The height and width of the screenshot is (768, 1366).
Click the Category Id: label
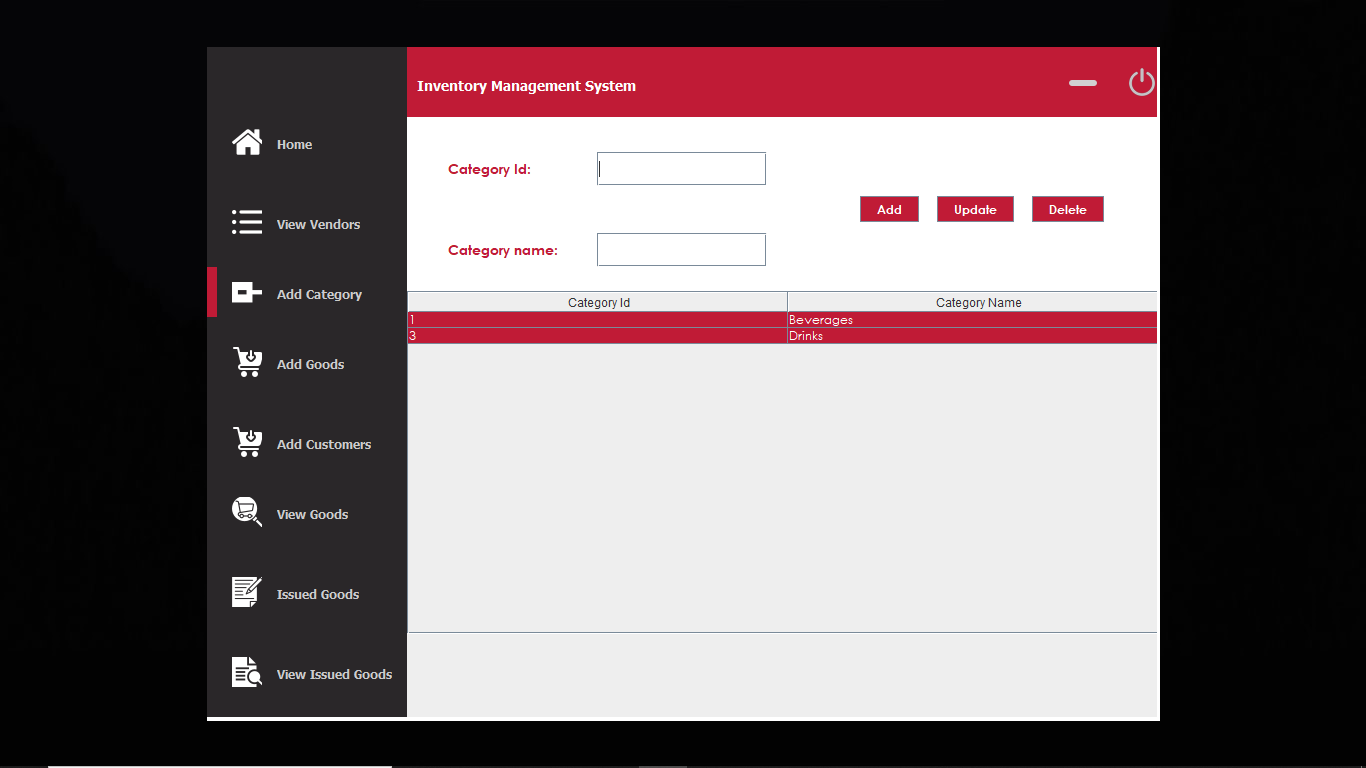489,170
